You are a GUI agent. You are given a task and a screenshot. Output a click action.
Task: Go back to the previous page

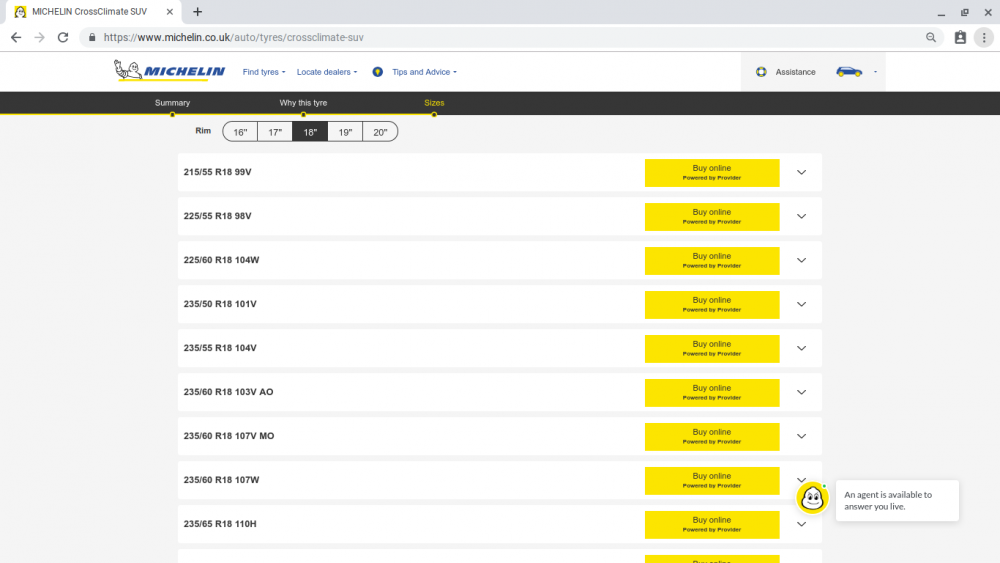tap(16, 38)
